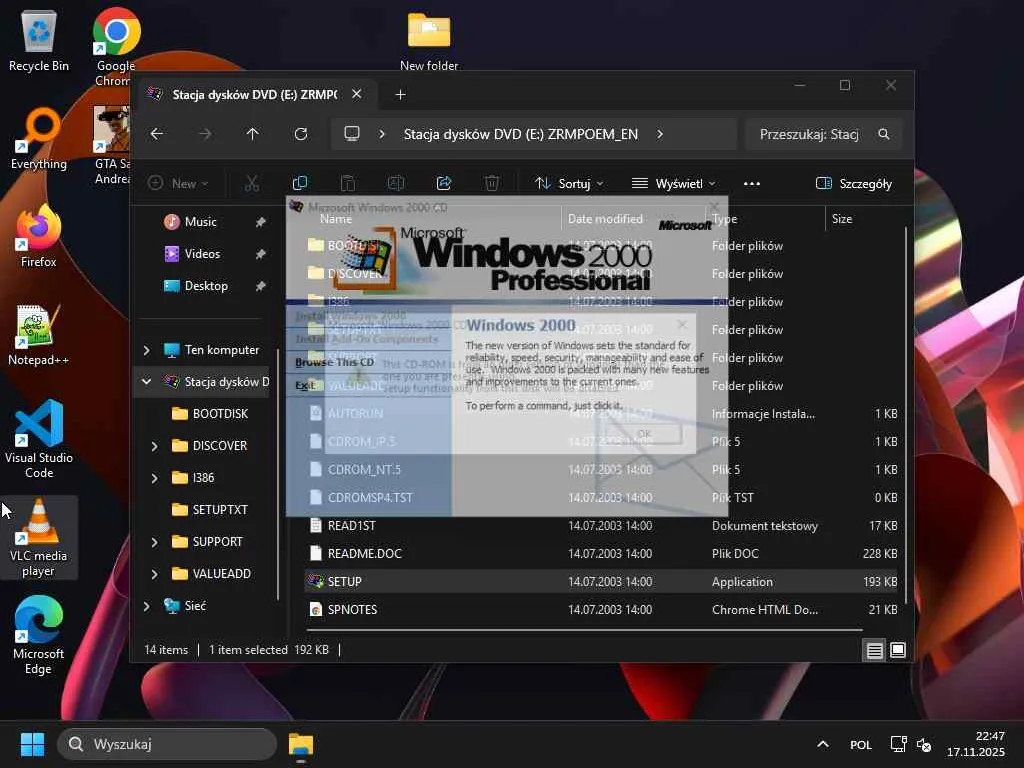Select SETUPTXT folder in navigation tree
Image resolution: width=1024 pixels, height=768 pixels.
click(219, 509)
